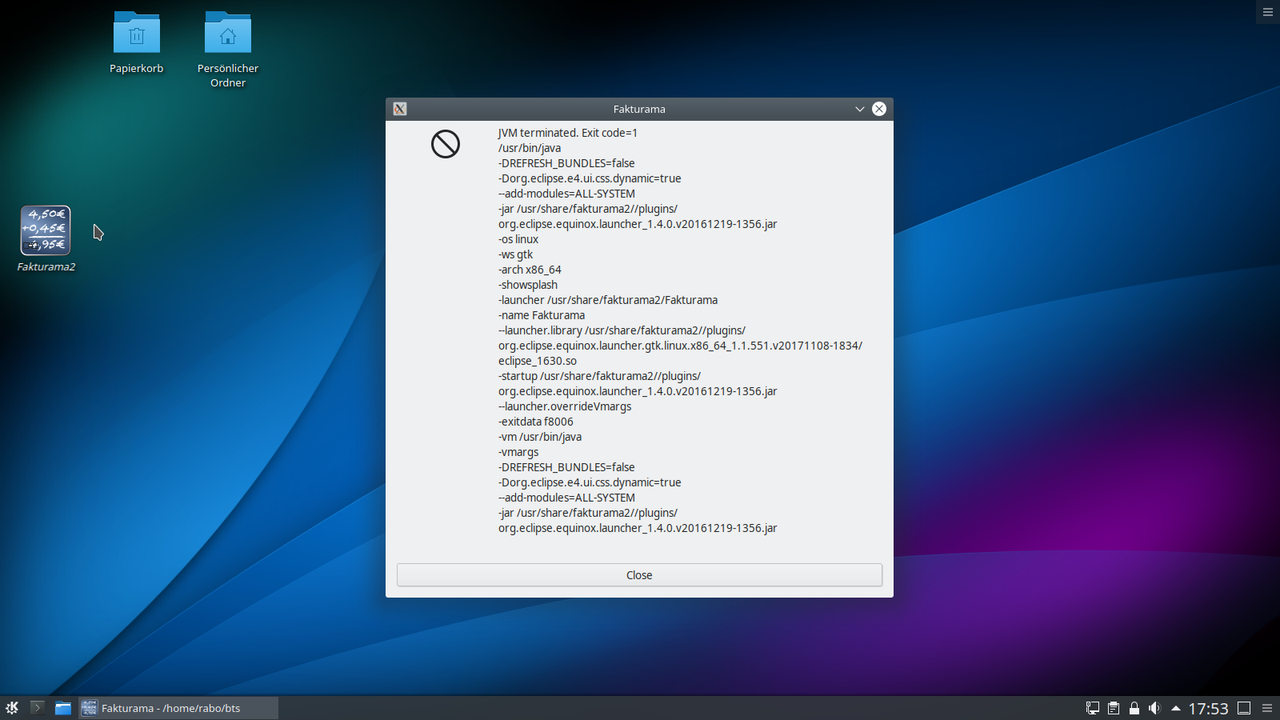1280x720 pixels.
Task: Click 'JVM terminated. Exit code=1' text
Action: pyautogui.click(x=568, y=133)
